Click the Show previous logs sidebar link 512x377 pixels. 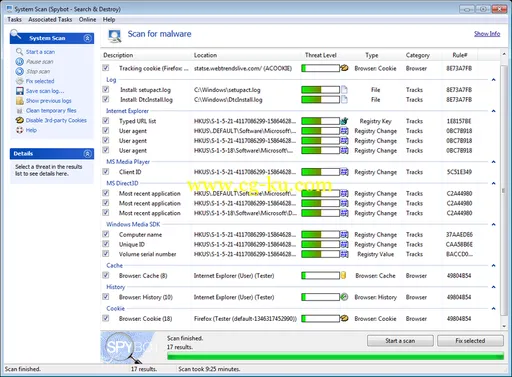tap(49, 101)
